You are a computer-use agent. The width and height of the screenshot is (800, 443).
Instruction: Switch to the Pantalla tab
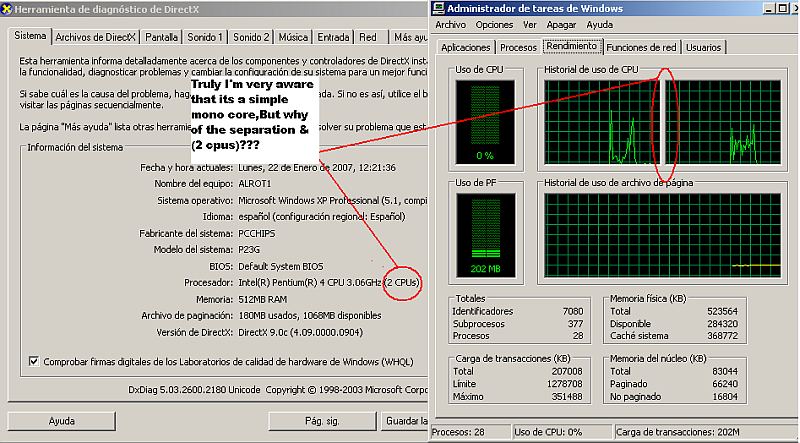161,37
